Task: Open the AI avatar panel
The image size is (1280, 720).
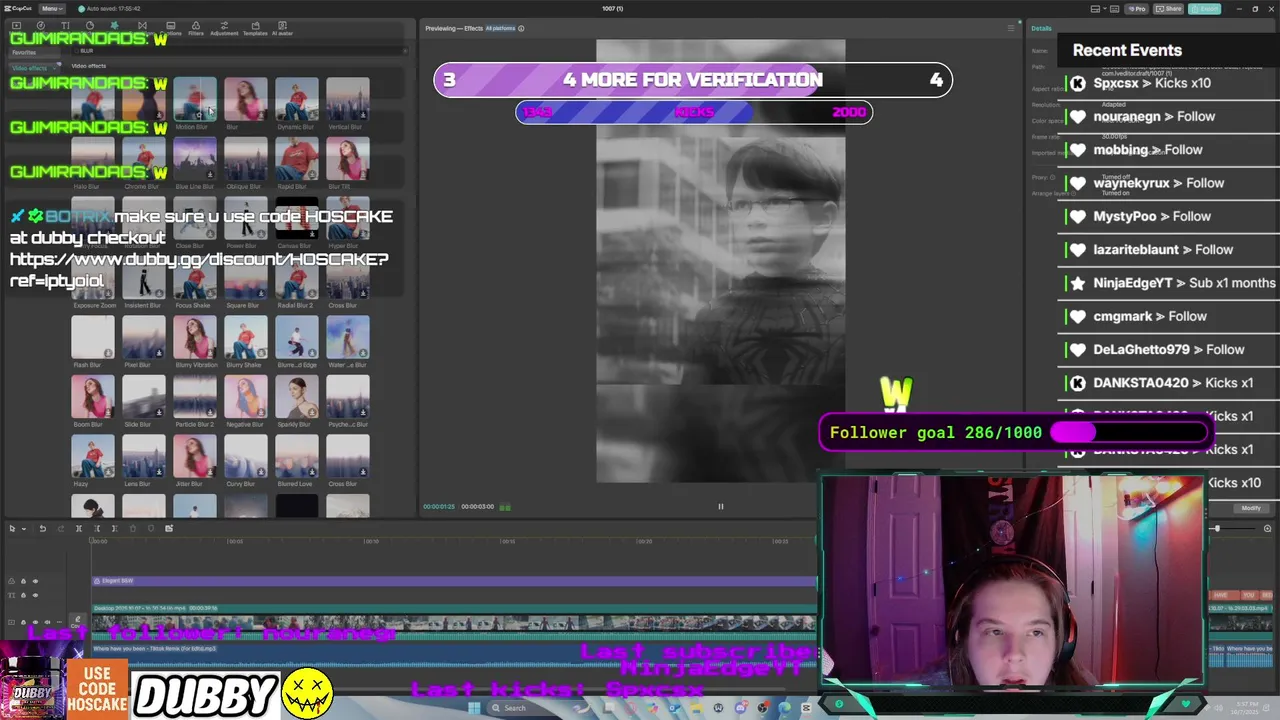Action: [282, 28]
